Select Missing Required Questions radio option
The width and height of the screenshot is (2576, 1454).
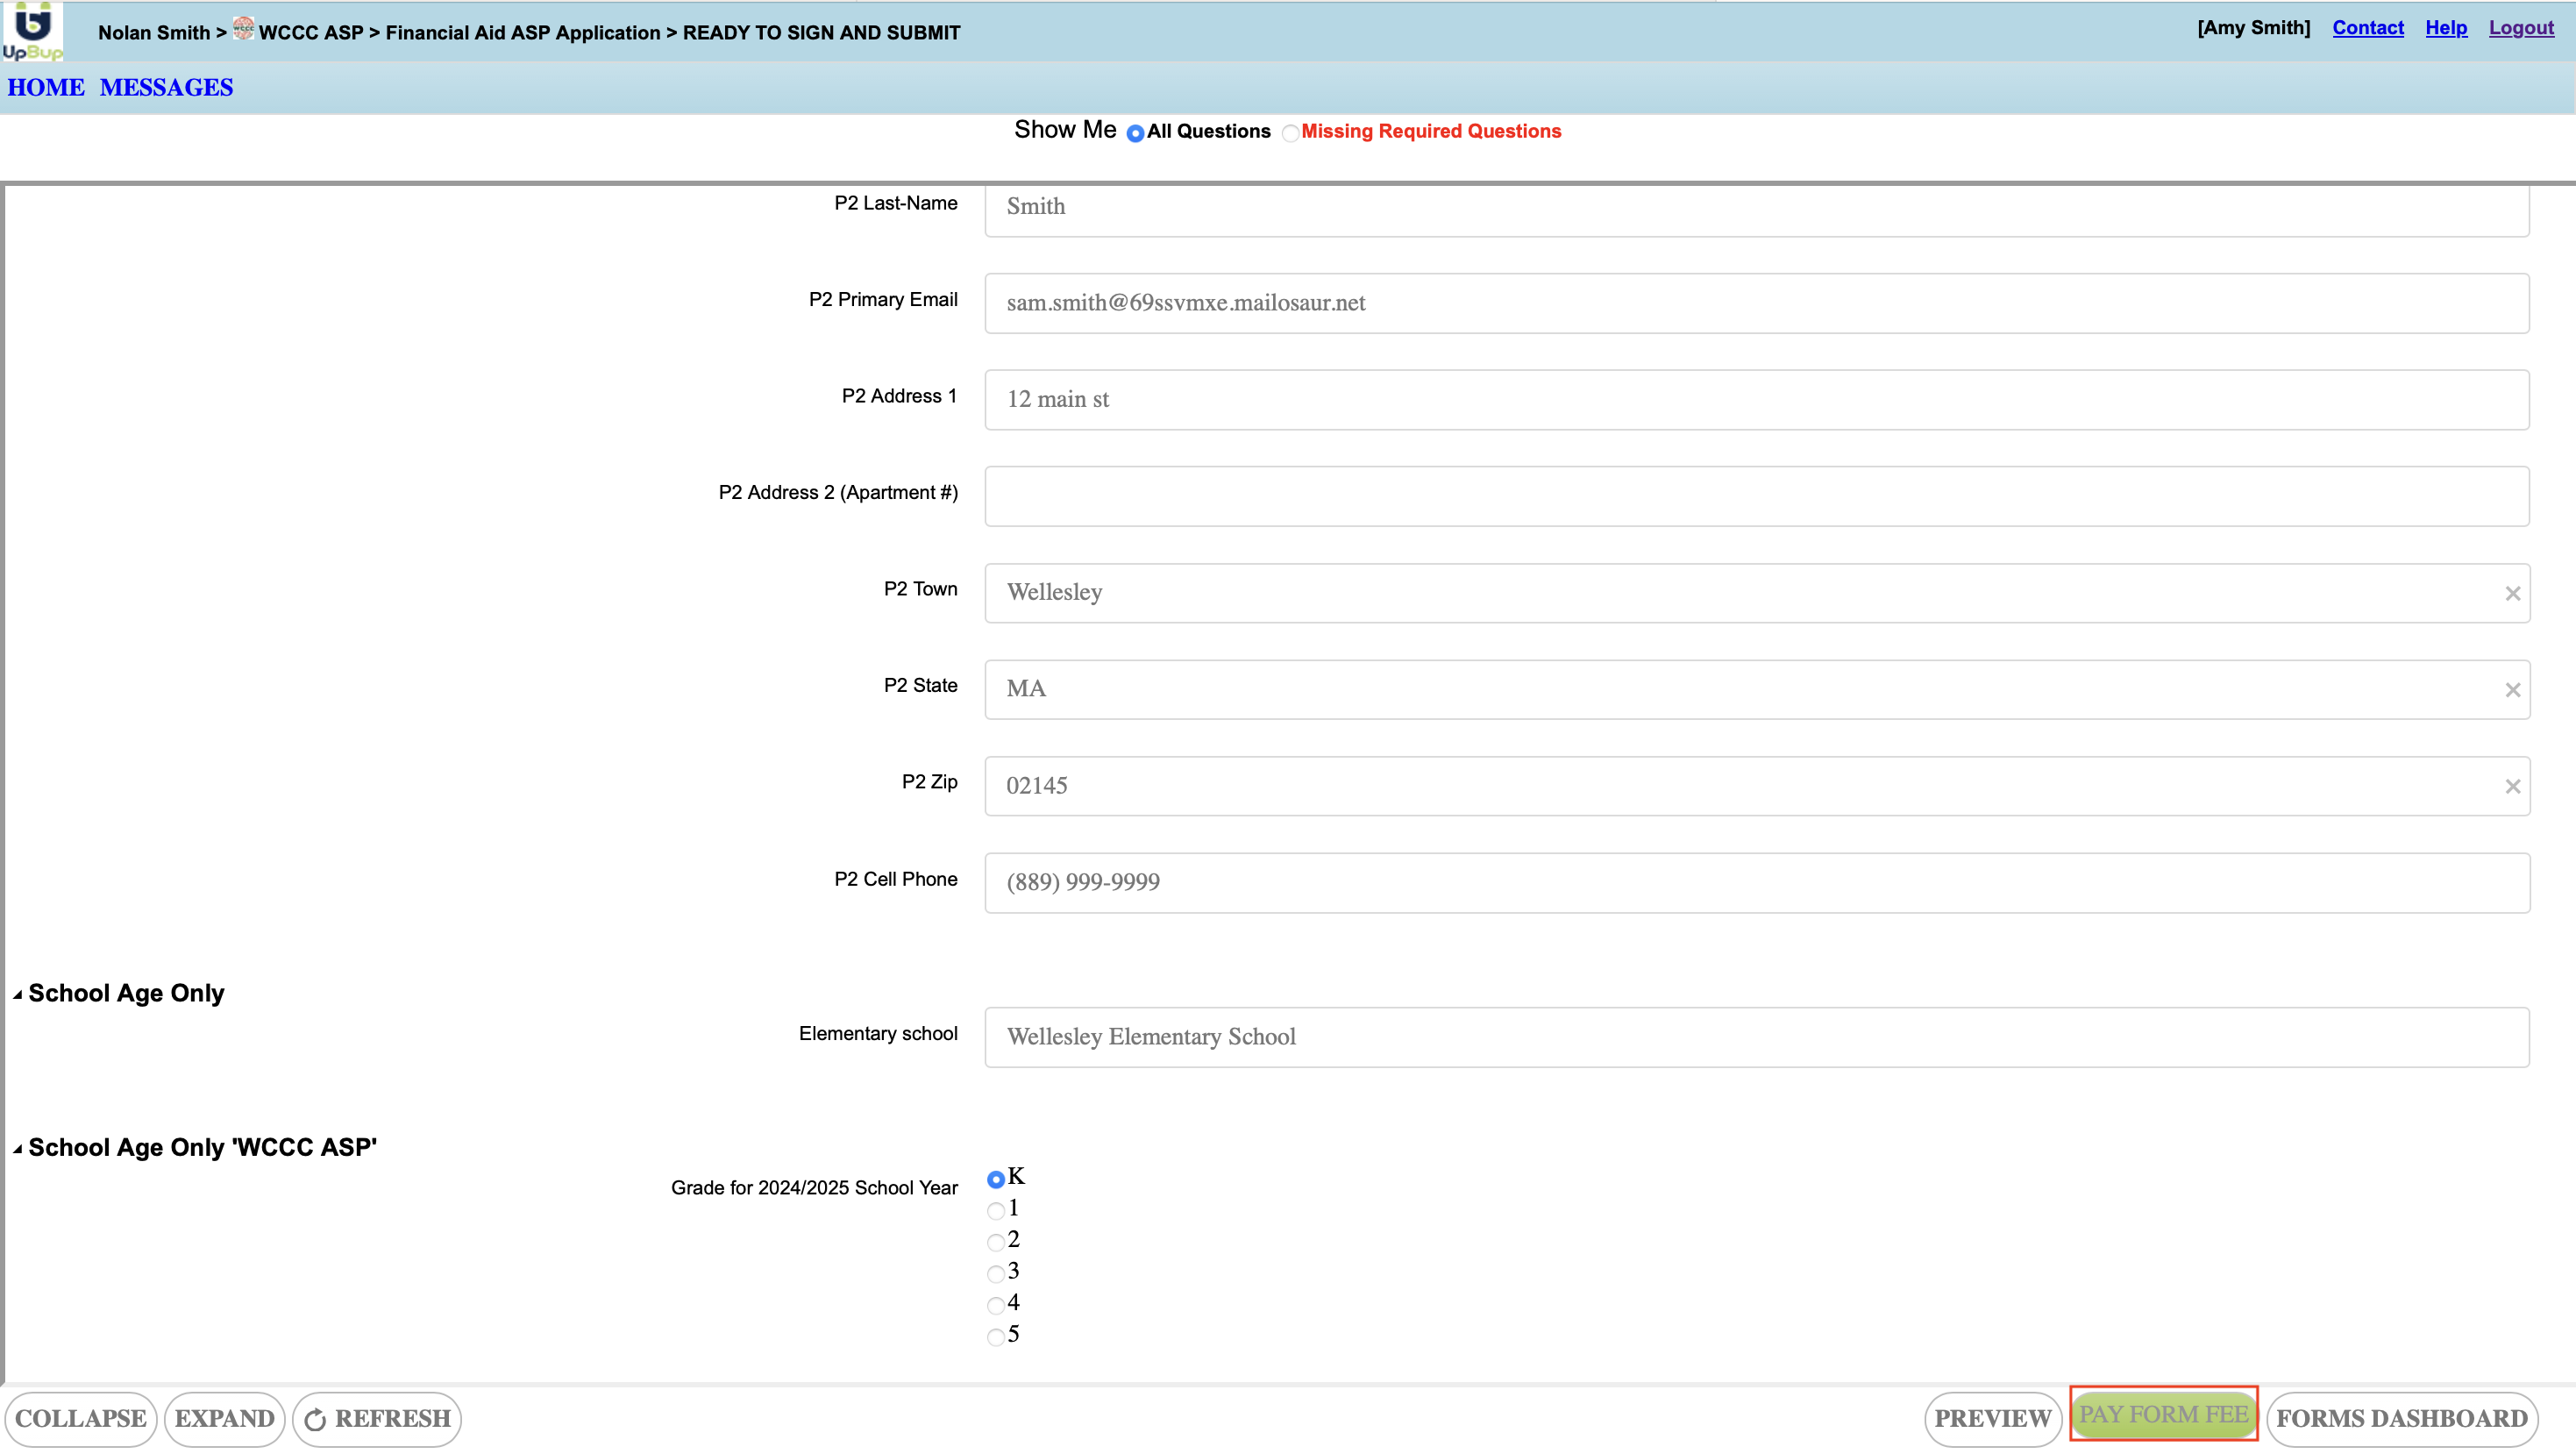1290,133
